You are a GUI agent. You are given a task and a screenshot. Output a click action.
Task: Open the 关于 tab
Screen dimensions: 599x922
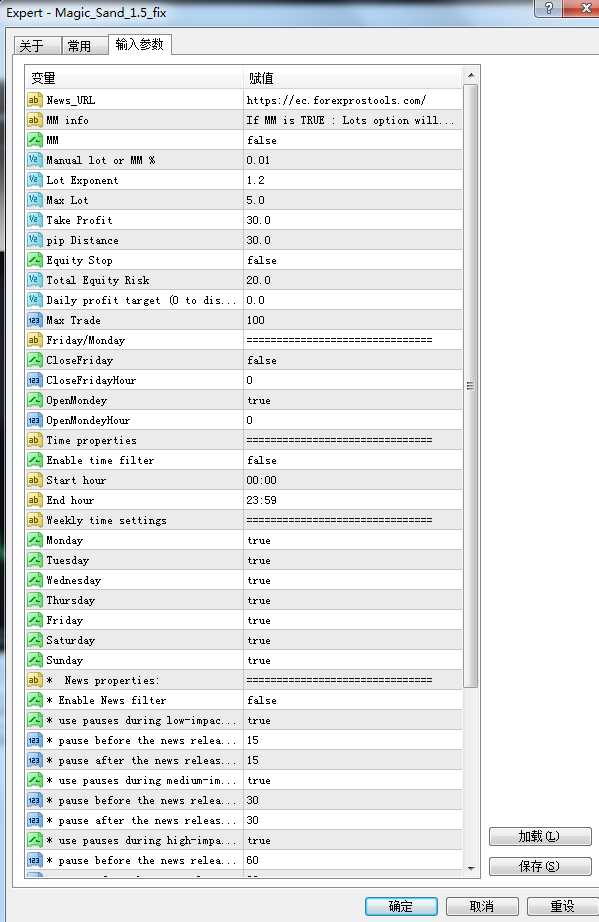(32, 46)
